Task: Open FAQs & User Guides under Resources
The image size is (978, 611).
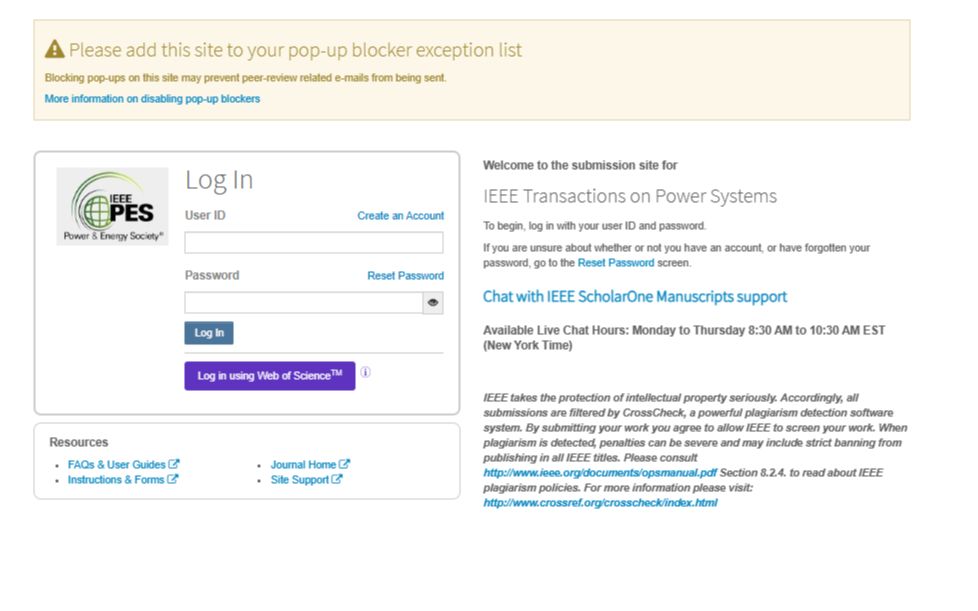Action: (117, 464)
